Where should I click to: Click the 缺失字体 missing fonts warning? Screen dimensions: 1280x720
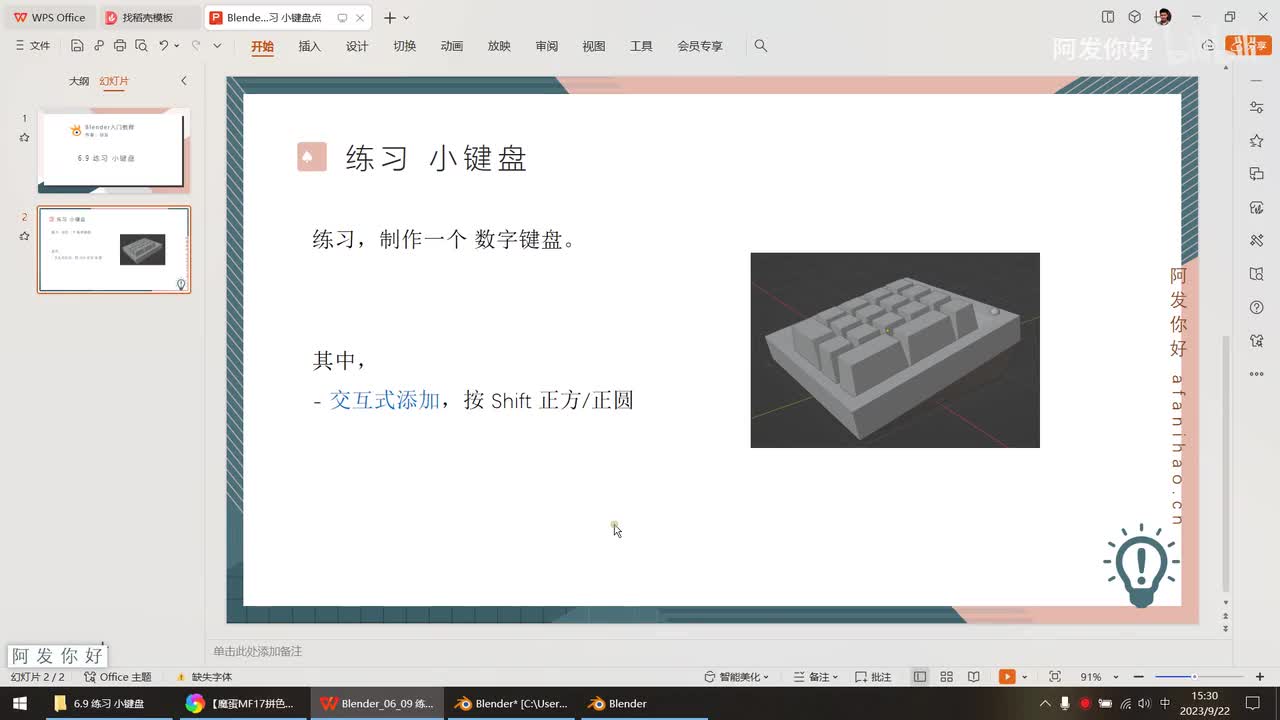click(203, 677)
